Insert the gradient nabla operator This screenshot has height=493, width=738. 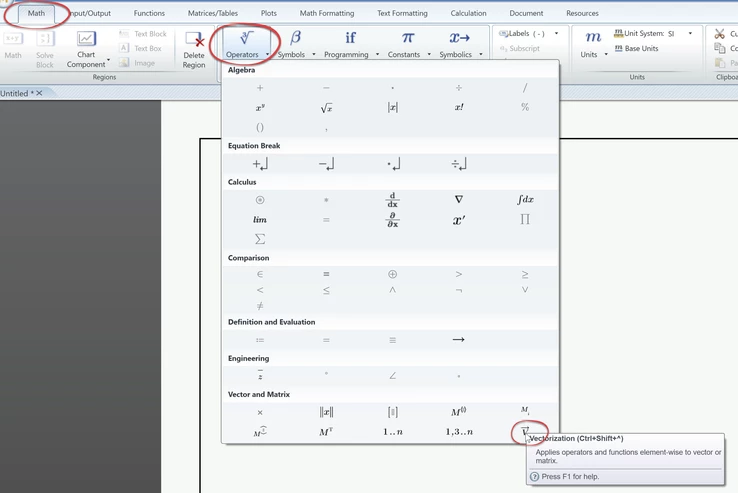(459, 200)
